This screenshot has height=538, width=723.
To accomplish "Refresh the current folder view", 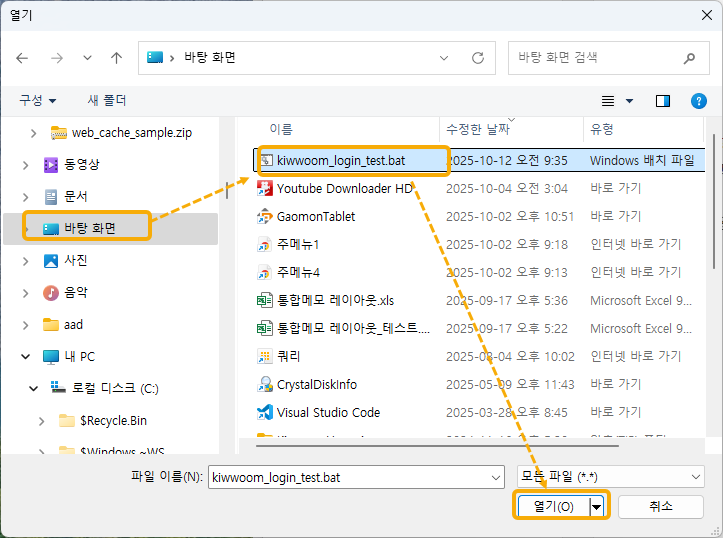I will coord(478,58).
